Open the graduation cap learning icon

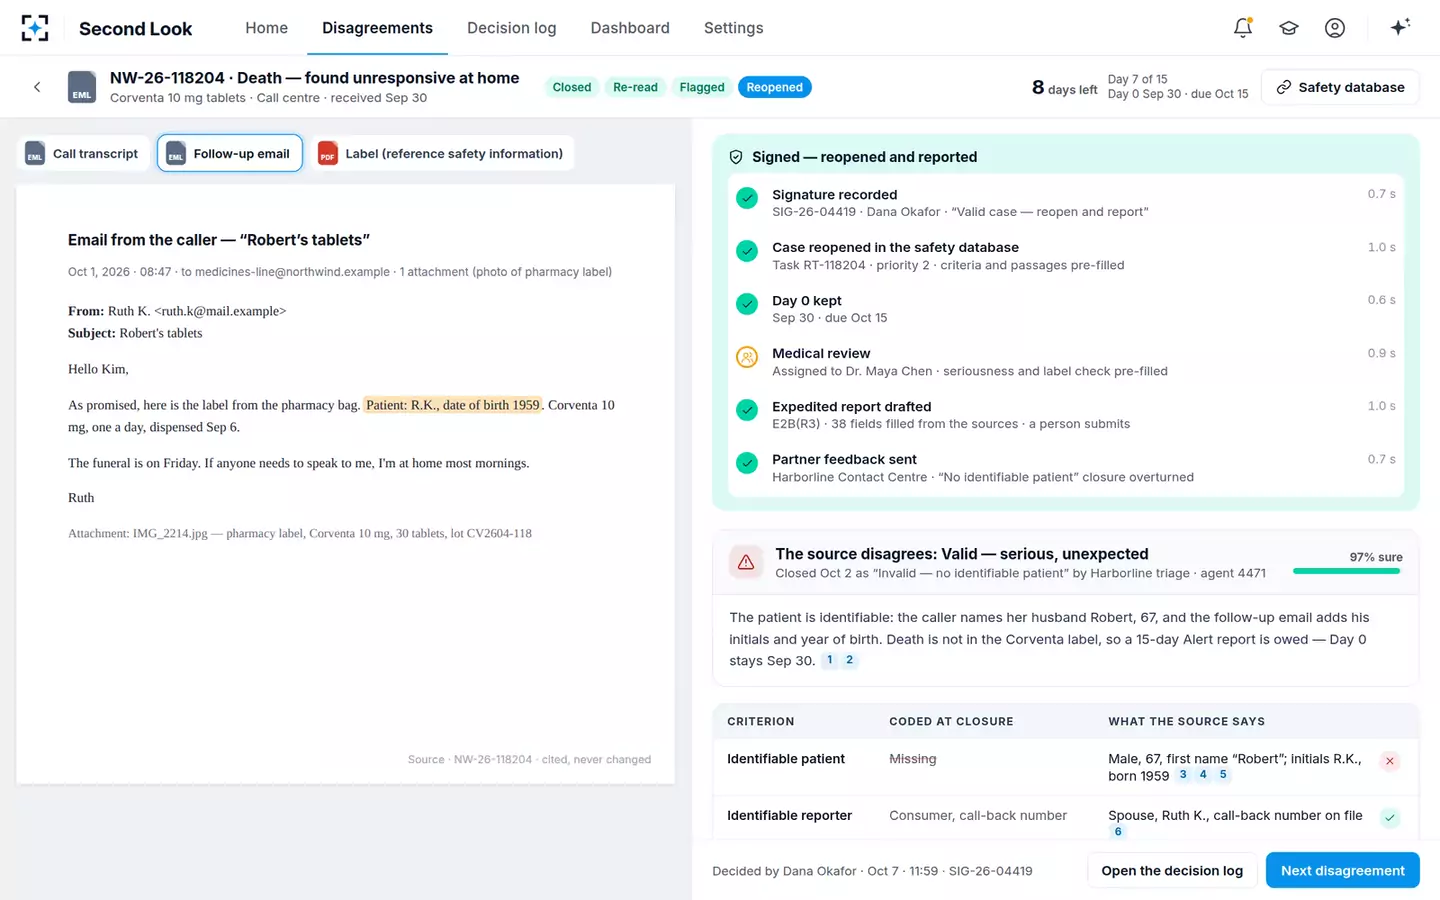click(x=1289, y=28)
